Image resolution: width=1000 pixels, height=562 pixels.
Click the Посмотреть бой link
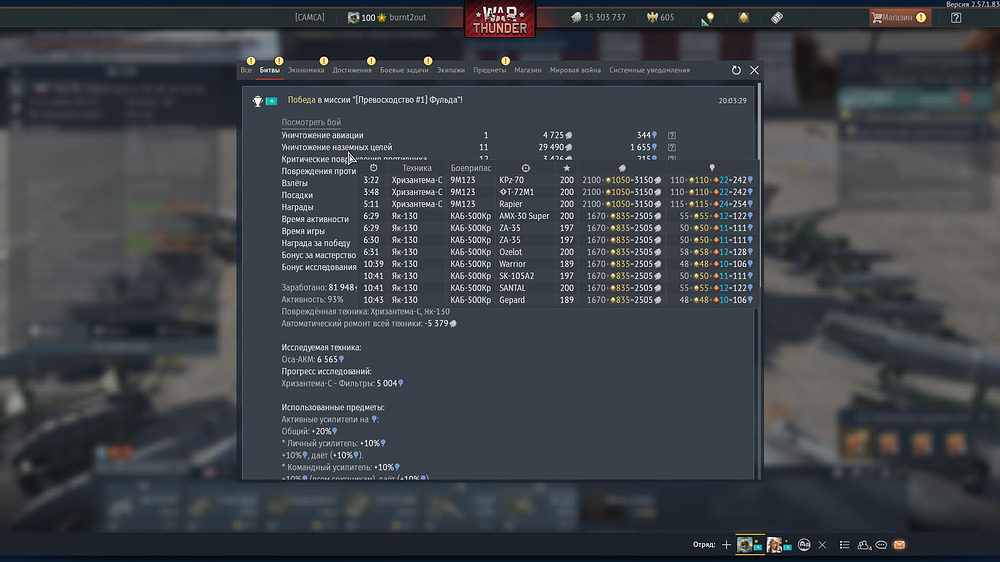[x=311, y=122]
